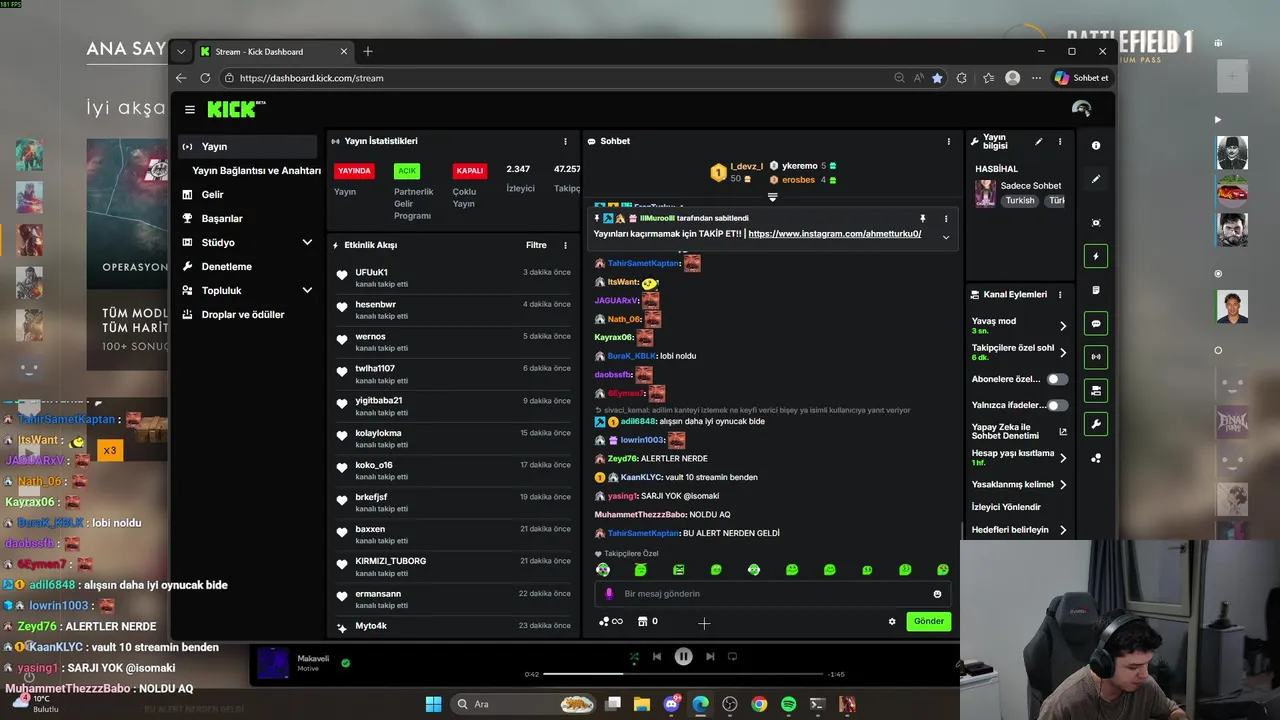Open Etkinlik Akışı three-dot menu
This screenshot has height=720, width=1280.
(565, 245)
